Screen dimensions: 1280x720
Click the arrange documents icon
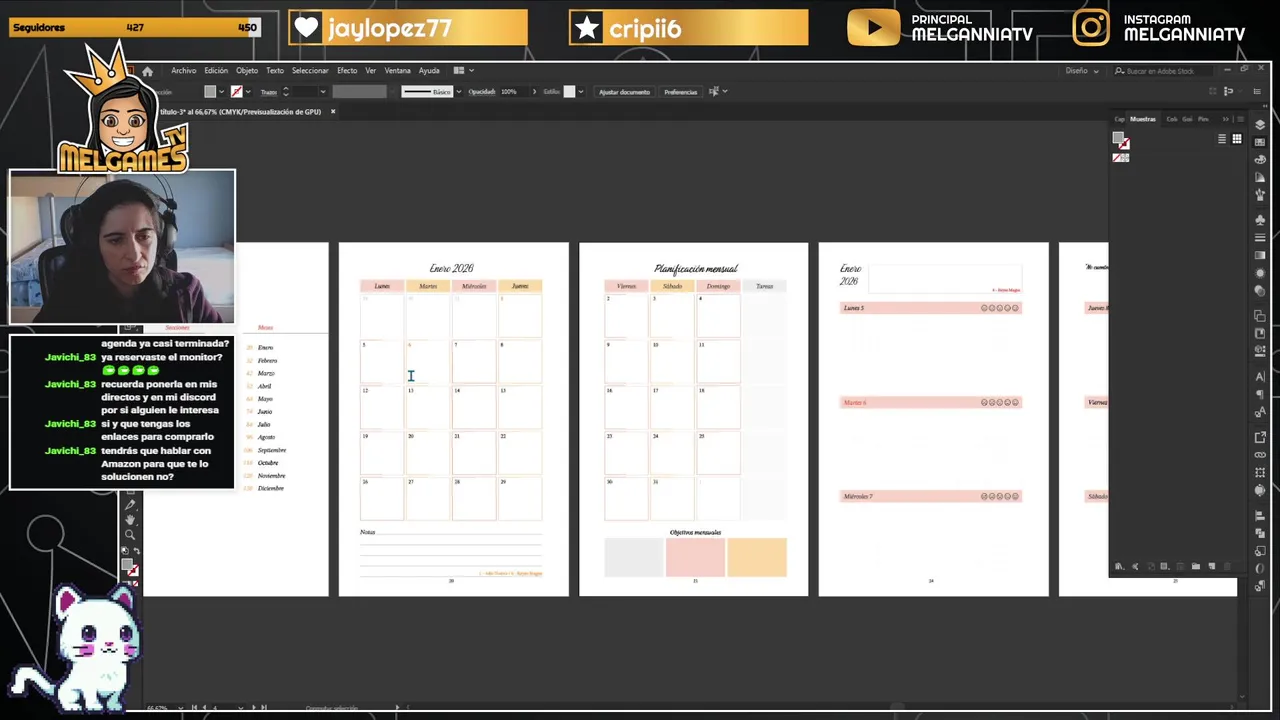click(x=459, y=70)
